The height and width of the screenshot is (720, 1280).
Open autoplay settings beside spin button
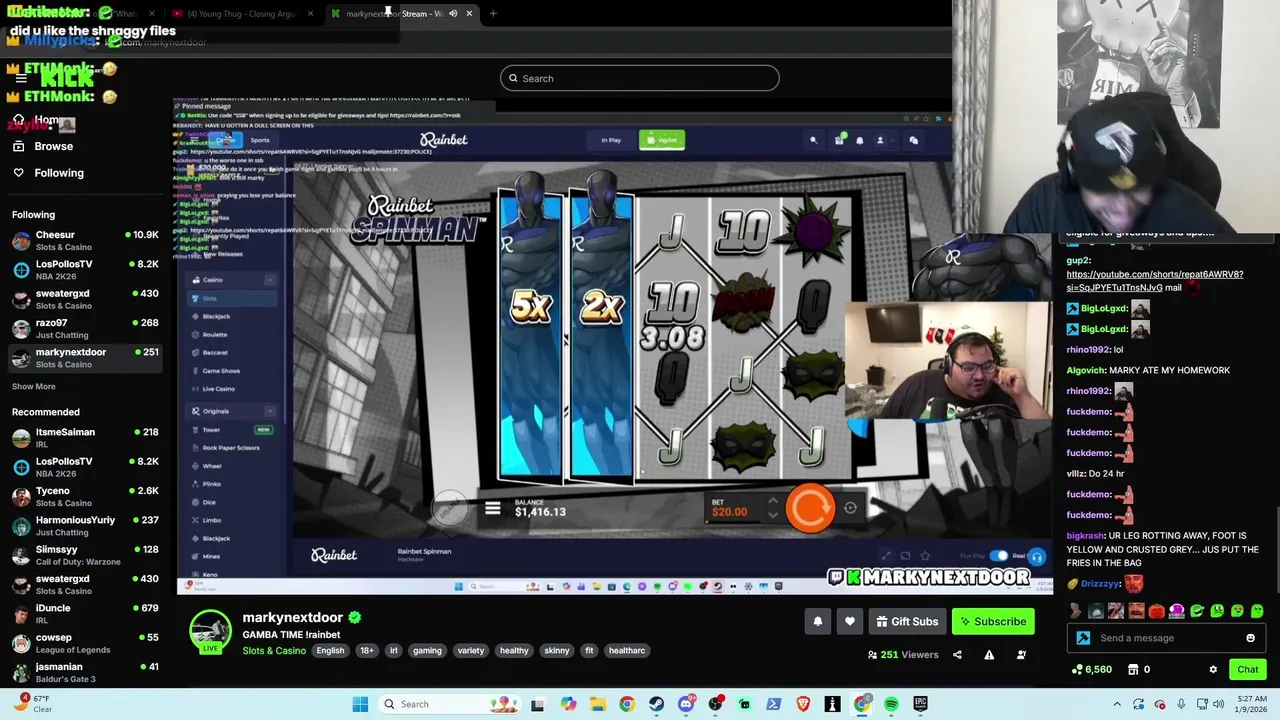click(850, 508)
